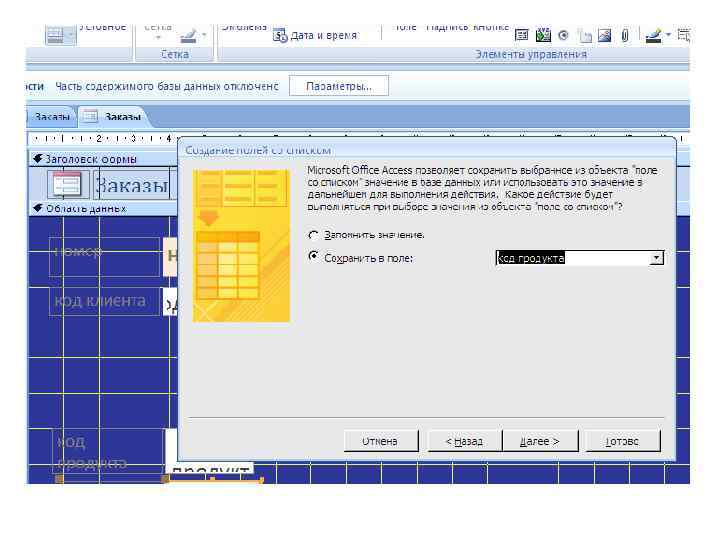Click the 'Сетка' ribbon group label

coord(175,54)
